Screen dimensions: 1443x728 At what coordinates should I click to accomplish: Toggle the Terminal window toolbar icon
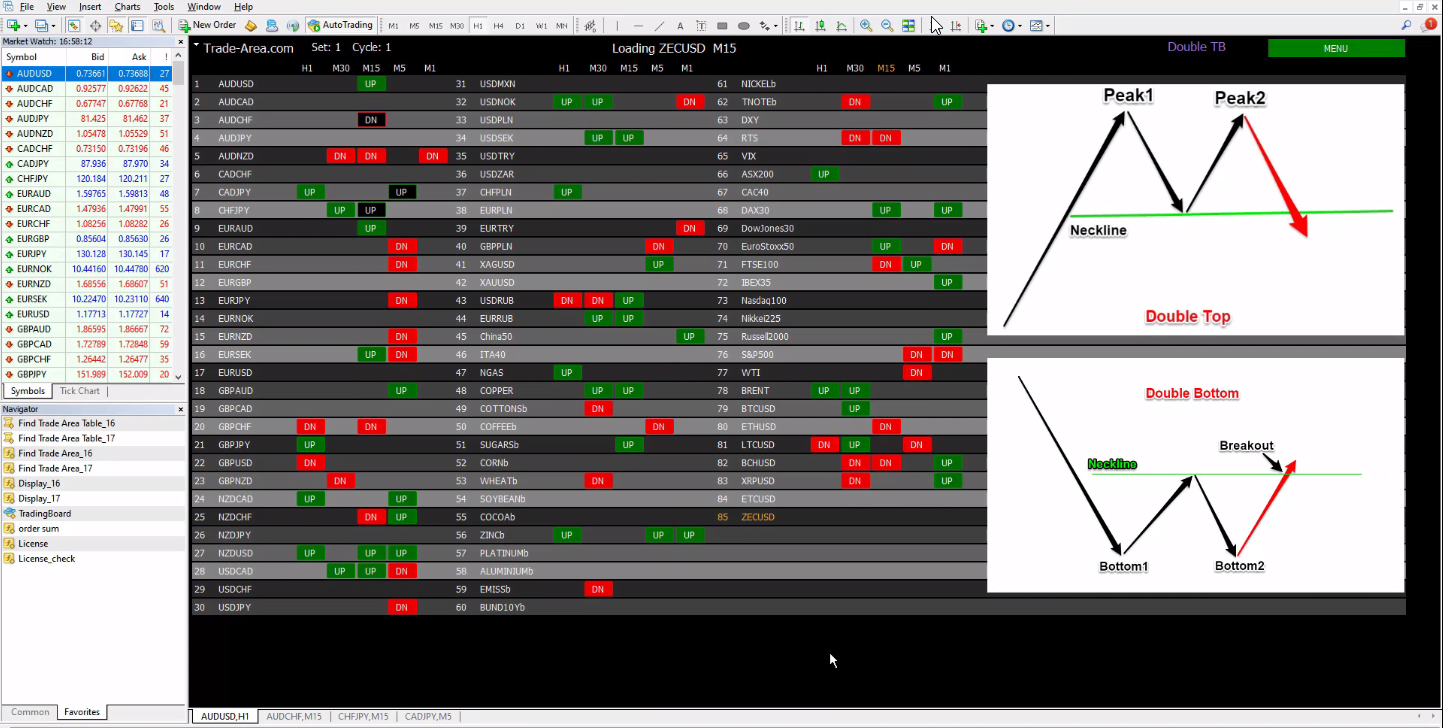click(137, 25)
